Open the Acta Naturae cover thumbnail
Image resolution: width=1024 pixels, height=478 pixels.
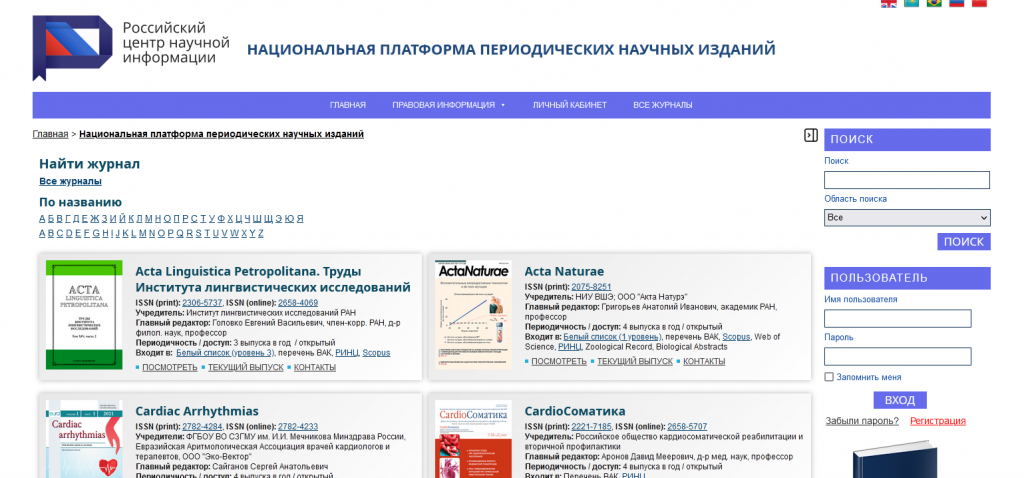coord(473,315)
